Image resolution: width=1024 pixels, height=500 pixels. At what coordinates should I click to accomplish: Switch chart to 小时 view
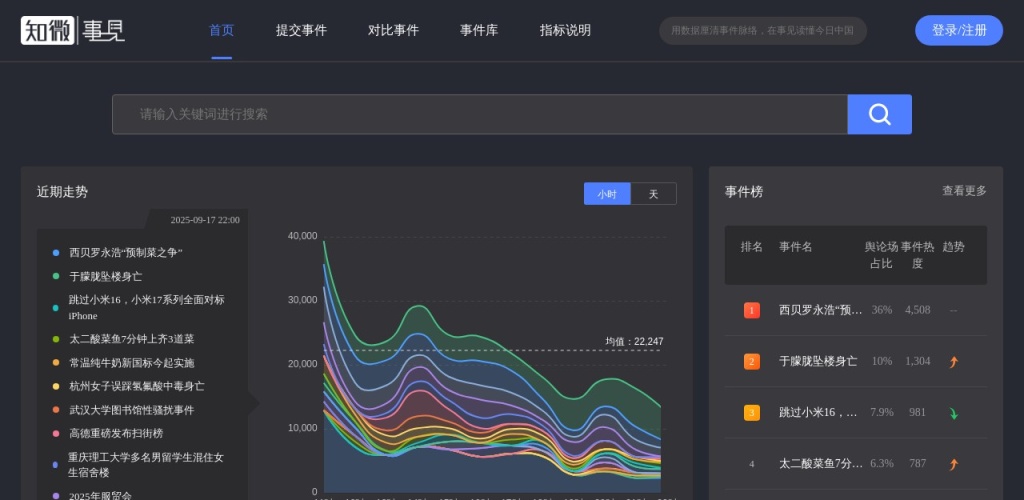click(607, 194)
